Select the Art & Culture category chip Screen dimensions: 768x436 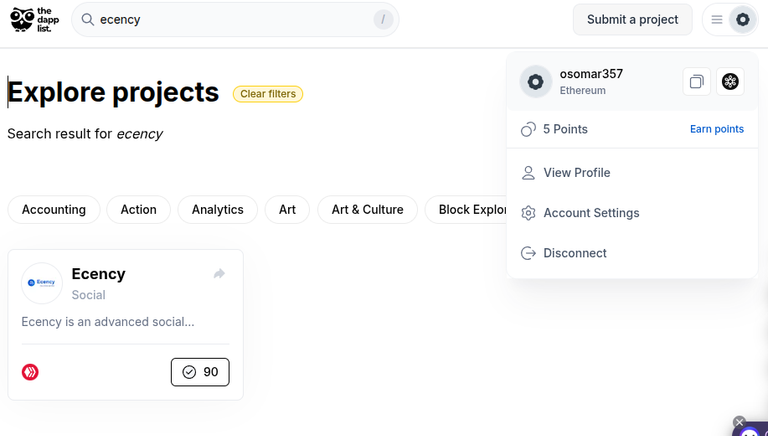coord(367,210)
